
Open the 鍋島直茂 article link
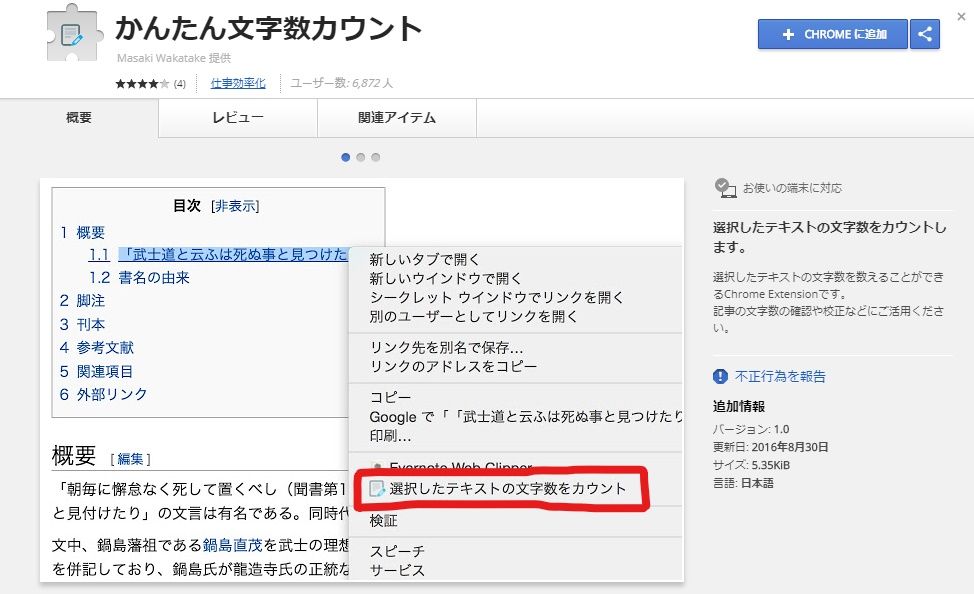(232, 546)
